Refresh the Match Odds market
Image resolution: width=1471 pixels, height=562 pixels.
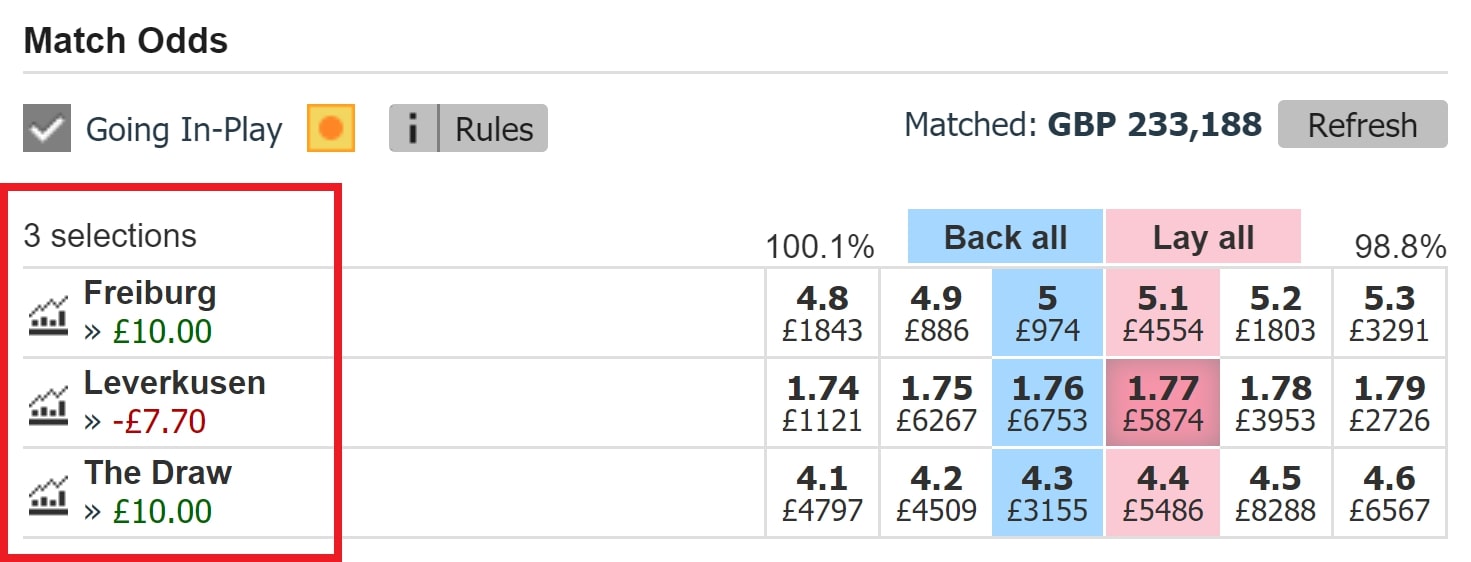pyautogui.click(x=1362, y=125)
